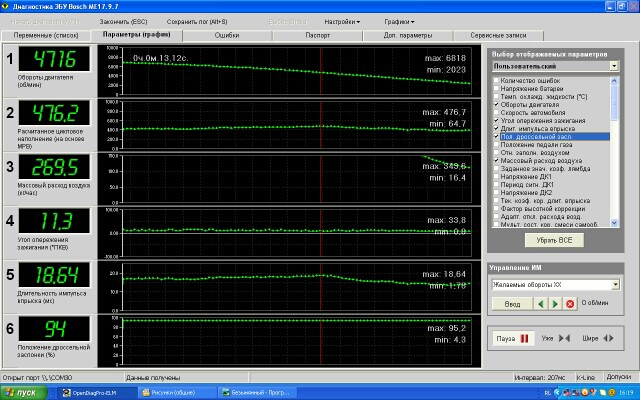This screenshot has width=640, height=400.
Task: Select Параметры (график) tab
Action: pos(136,35)
